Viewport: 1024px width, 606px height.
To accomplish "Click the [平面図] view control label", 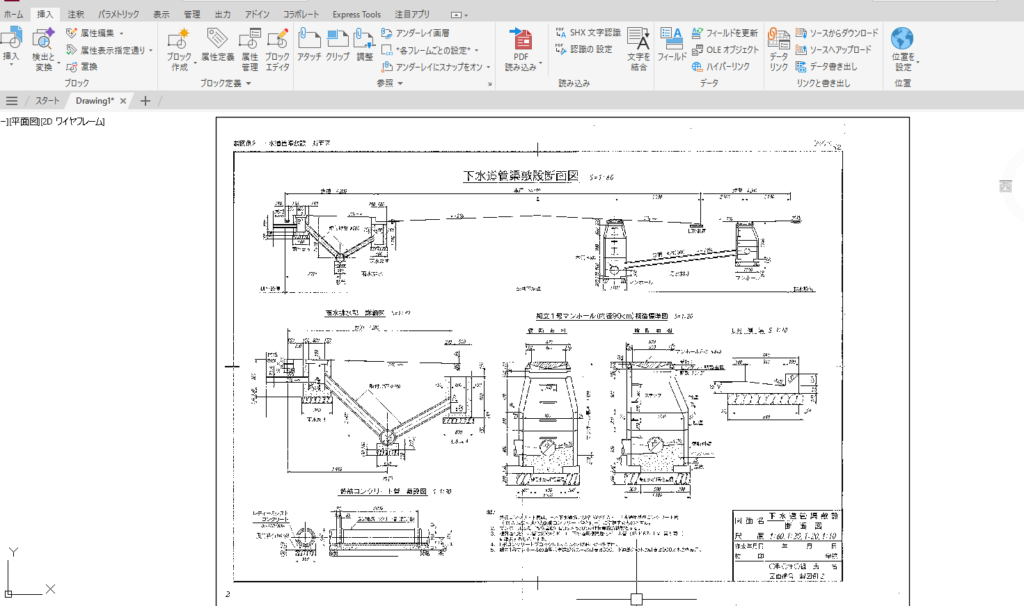I will point(23,121).
